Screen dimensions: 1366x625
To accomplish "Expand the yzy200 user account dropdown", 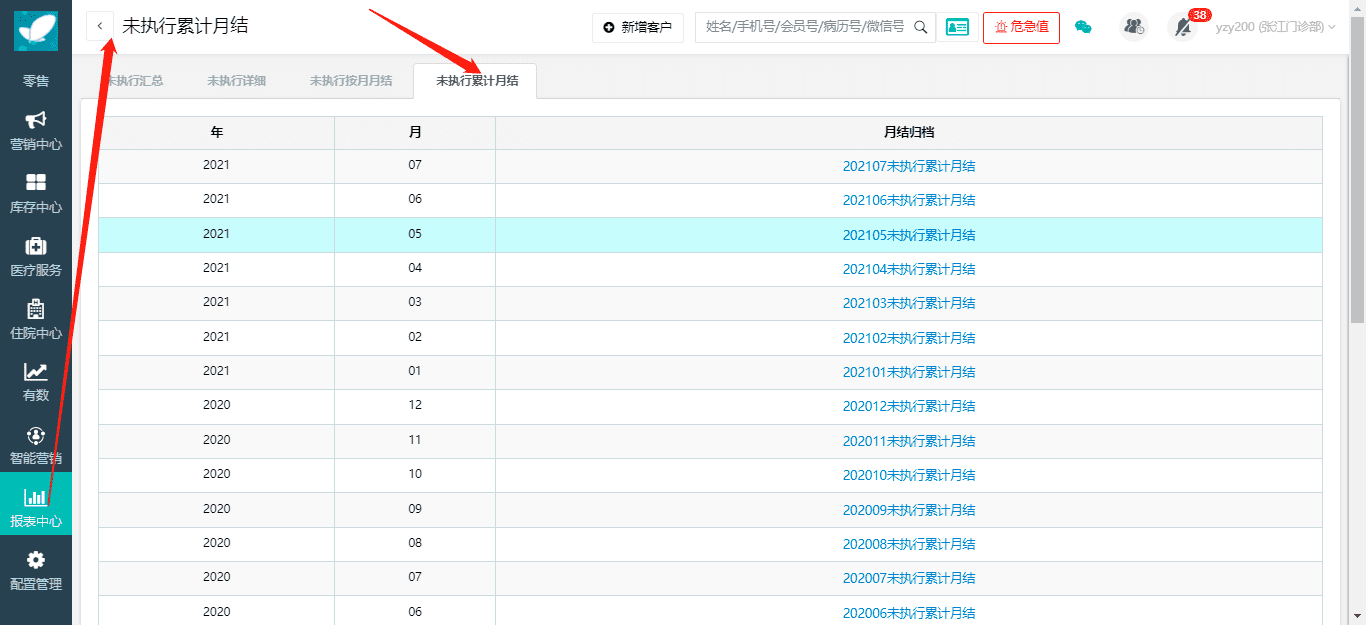I will click(x=1275, y=27).
